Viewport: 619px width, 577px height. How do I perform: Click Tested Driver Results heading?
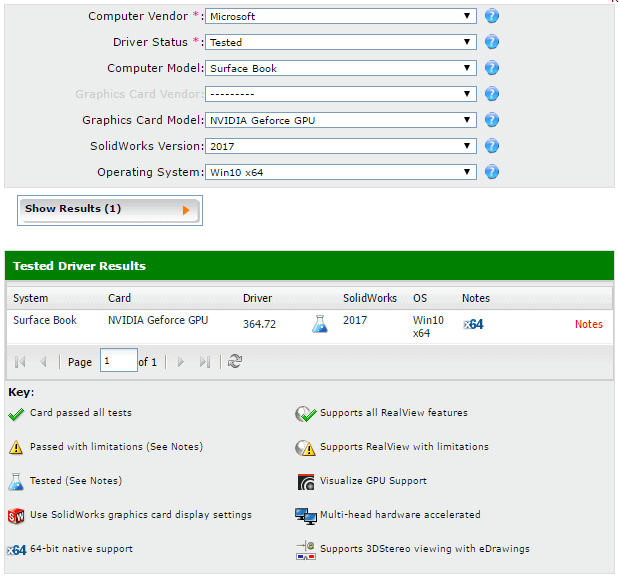coord(79,266)
